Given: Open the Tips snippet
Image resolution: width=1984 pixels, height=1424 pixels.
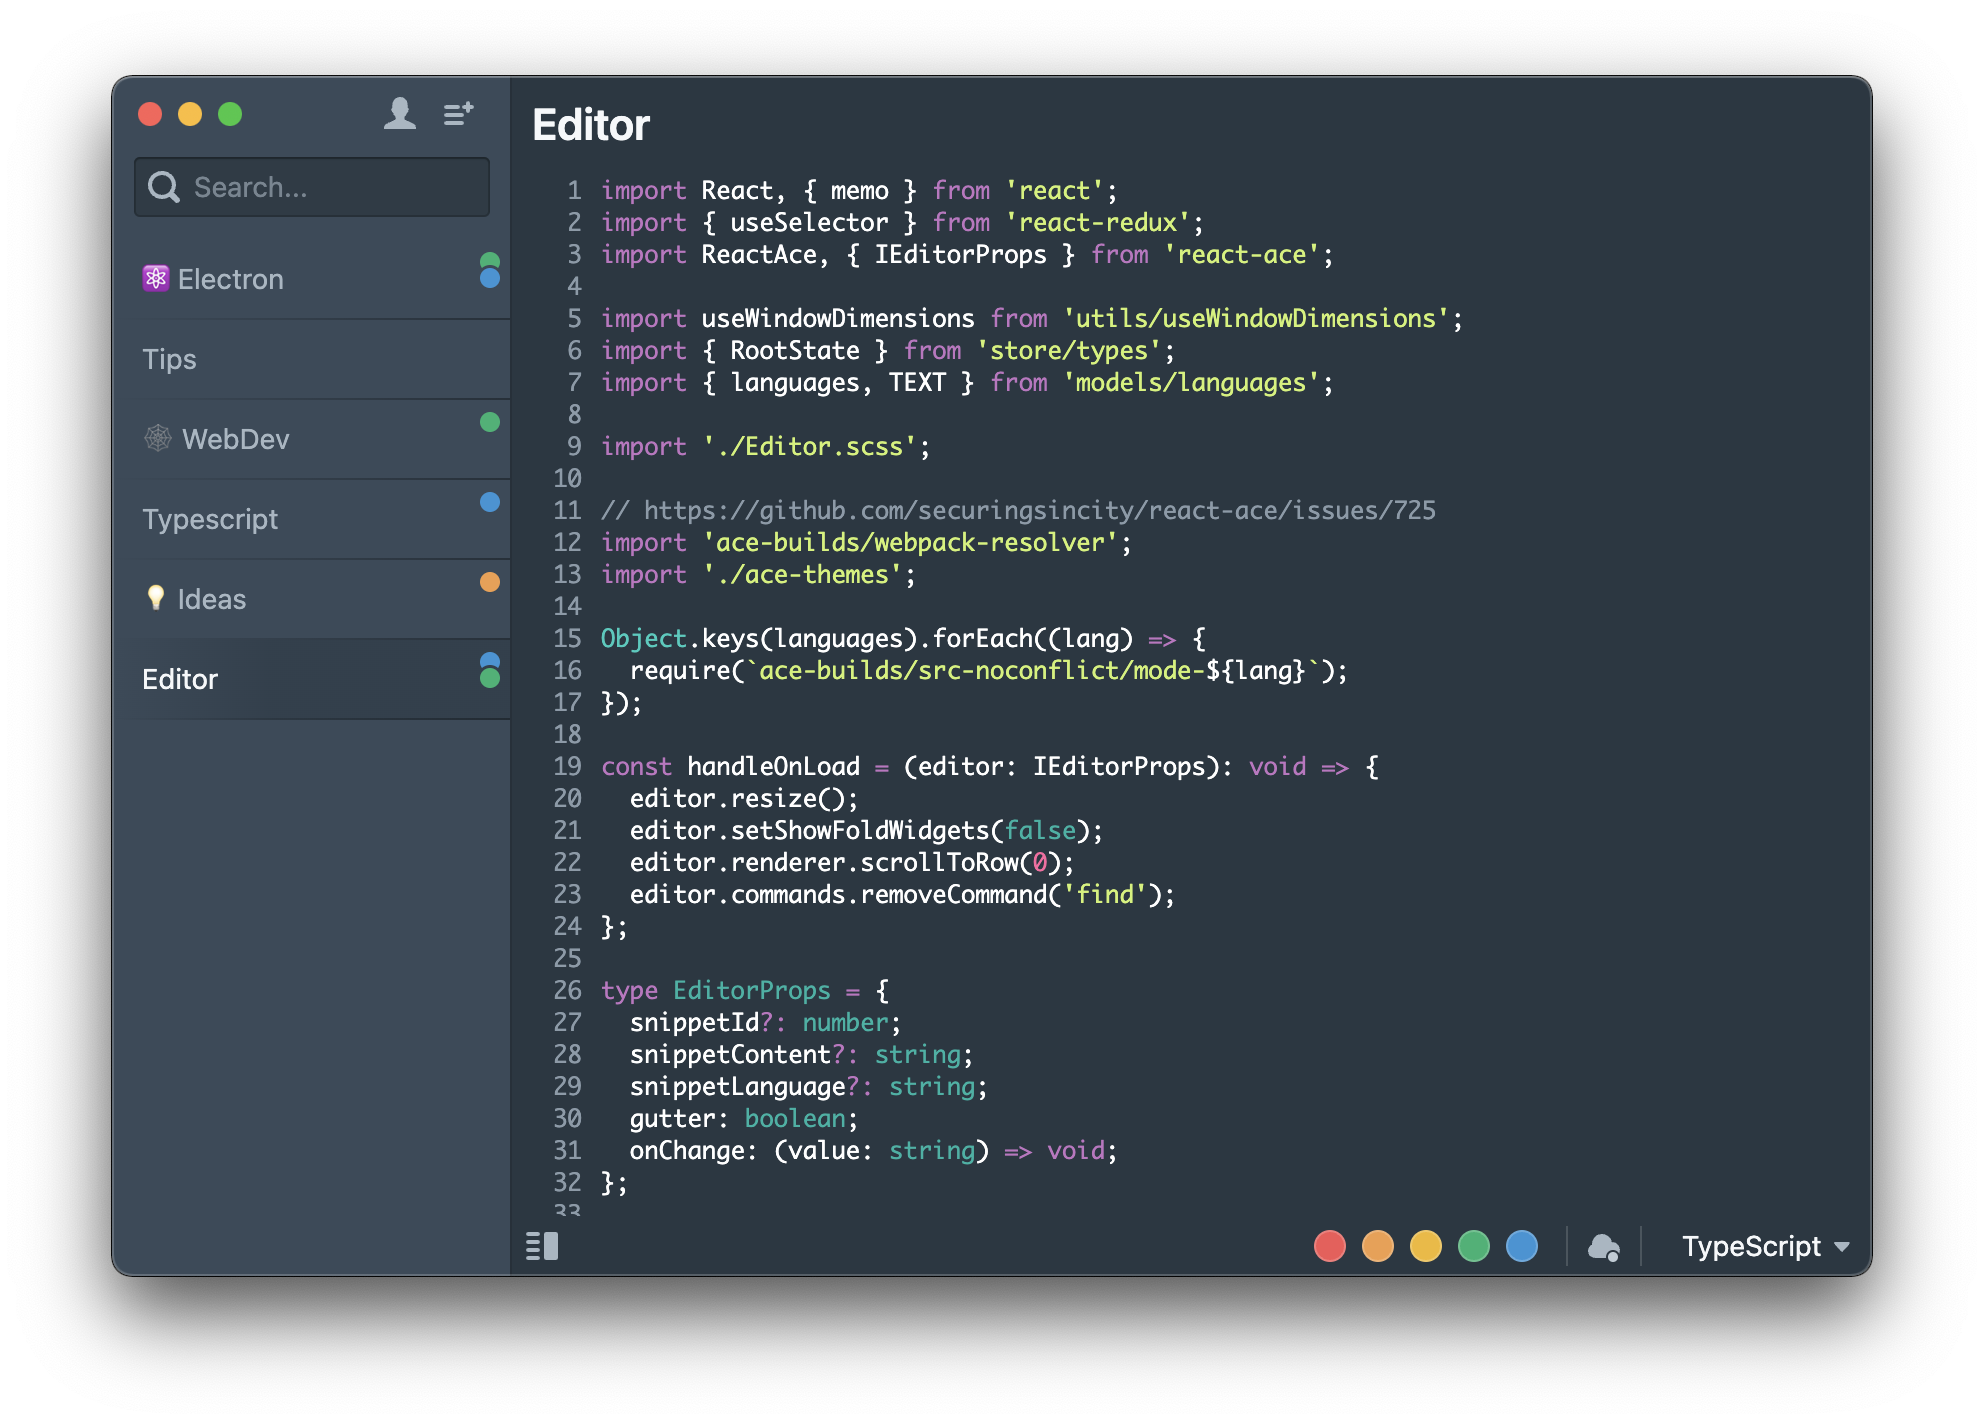Looking at the screenshot, I should tap(312, 359).
